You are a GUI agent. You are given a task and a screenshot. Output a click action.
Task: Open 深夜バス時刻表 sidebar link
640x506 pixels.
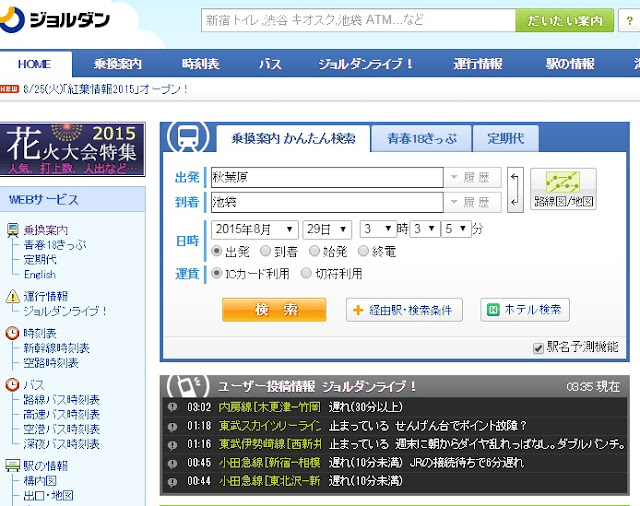point(61,444)
